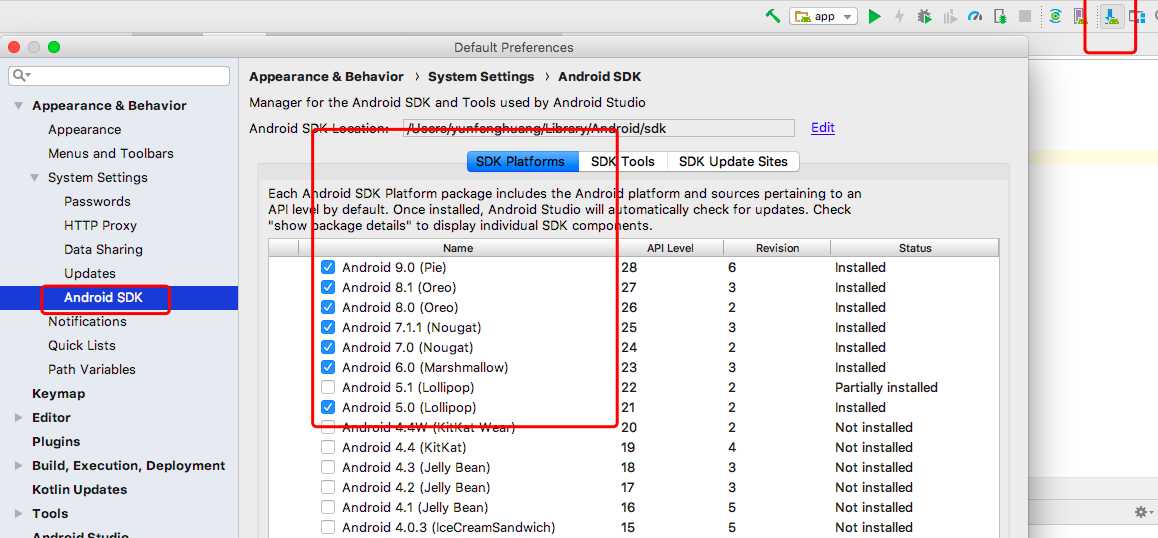Open Notifications settings
The width and height of the screenshot is (1158, 538).
click(x=87, y=321)
